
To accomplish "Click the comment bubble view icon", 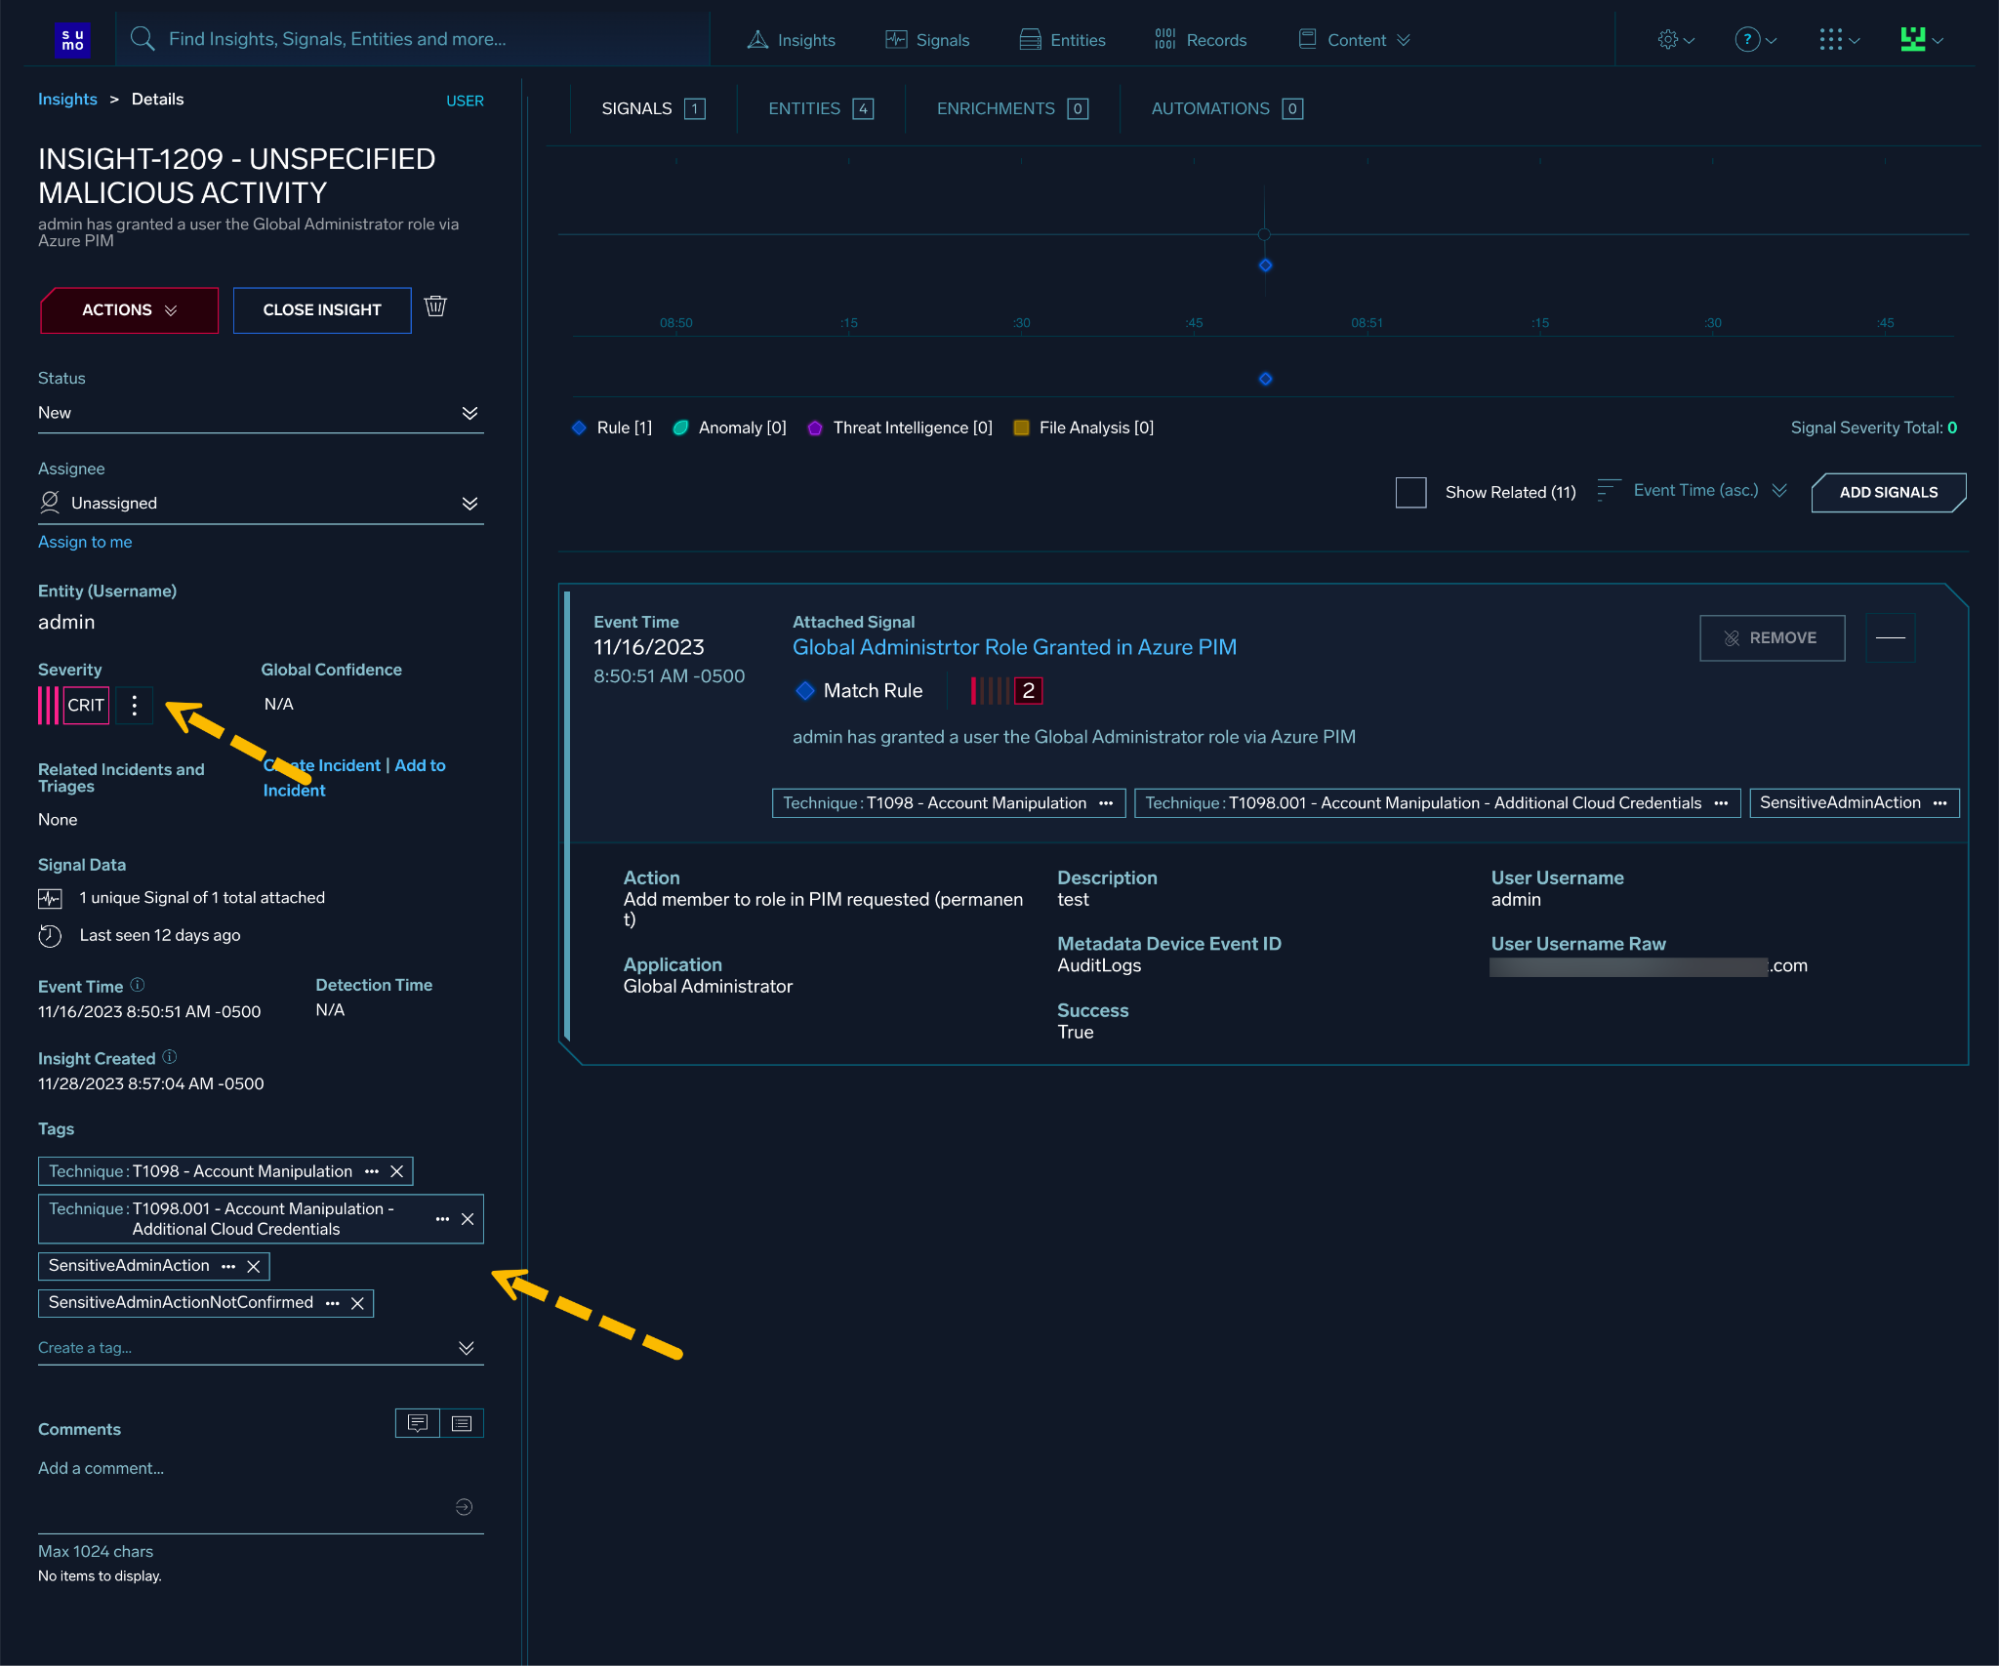I will point(418,1423).
